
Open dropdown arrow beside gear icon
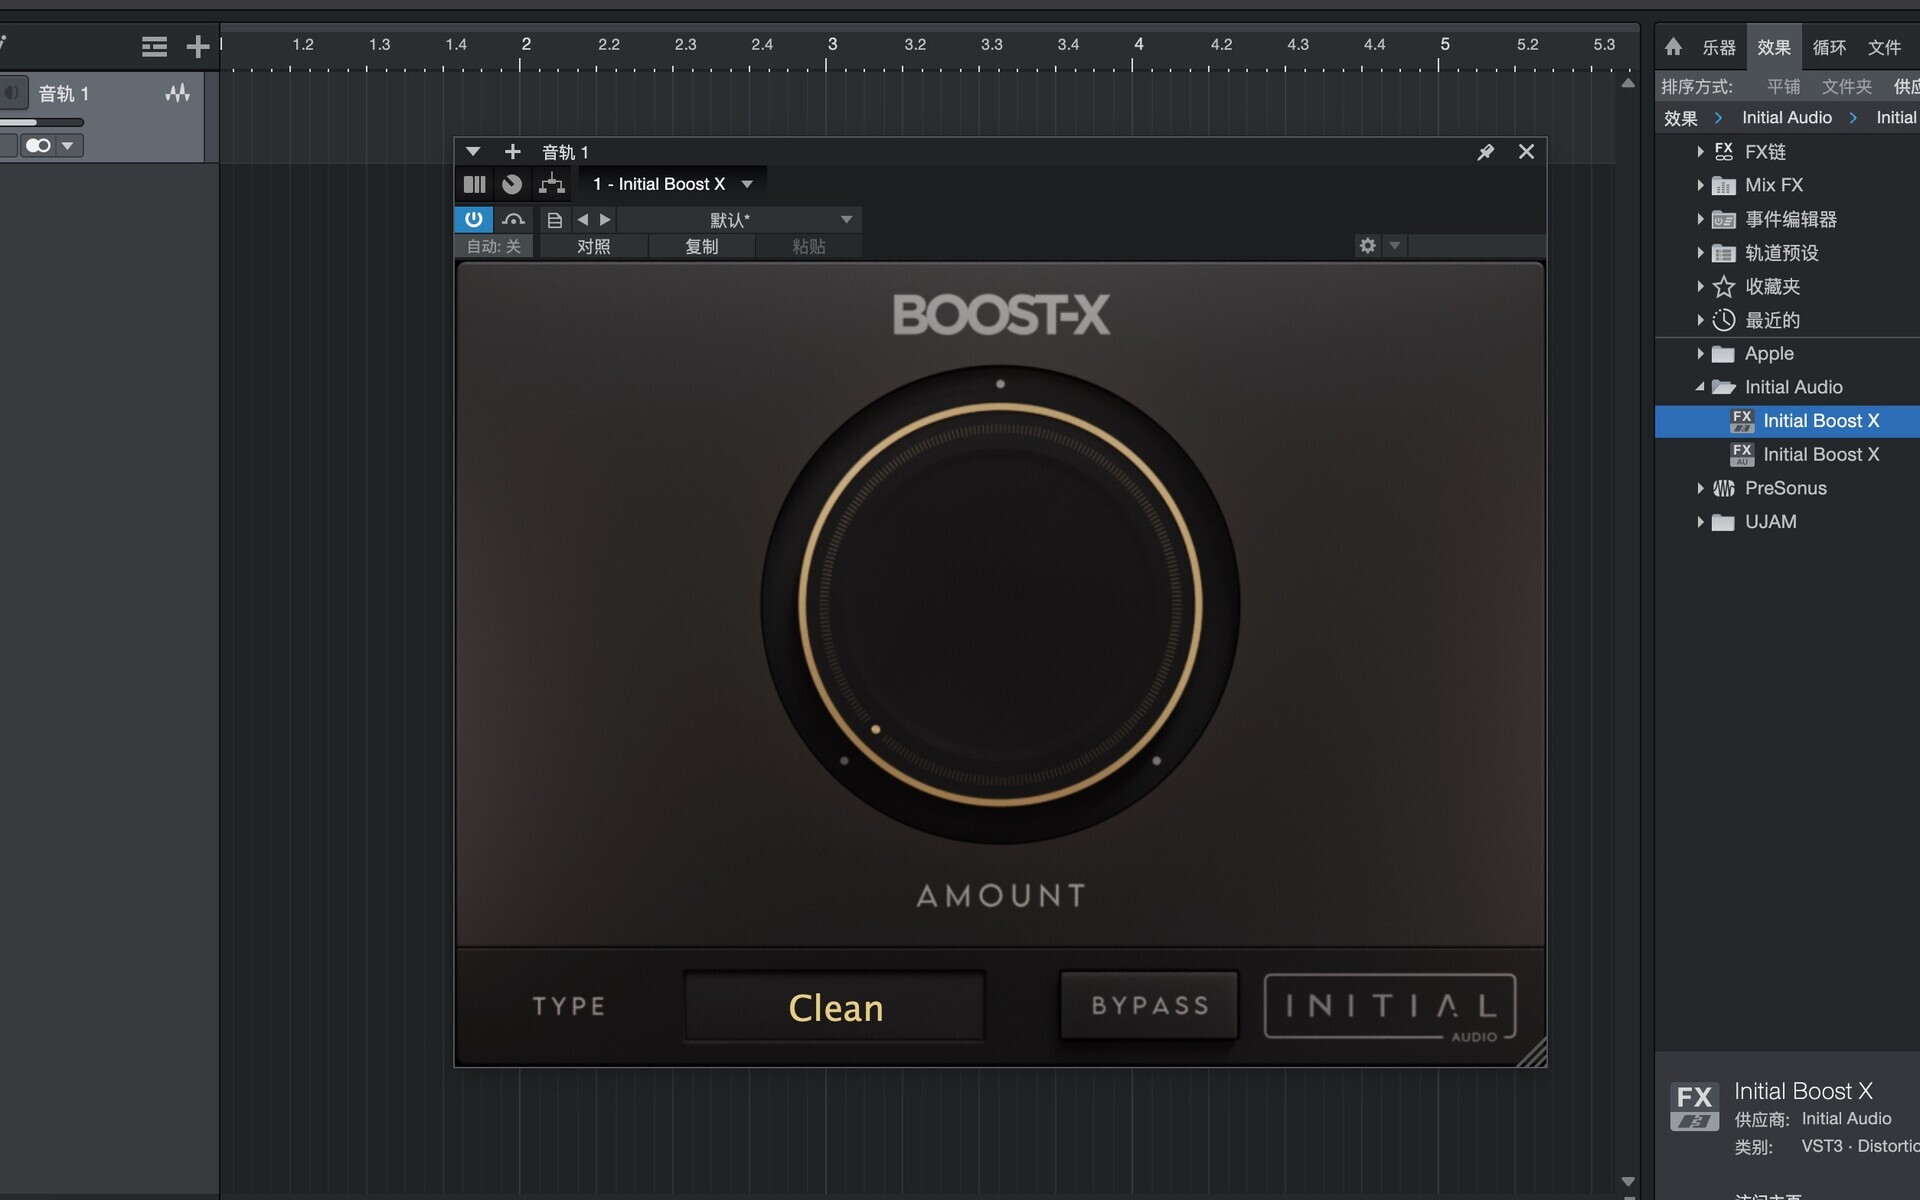pos(1395,246)
